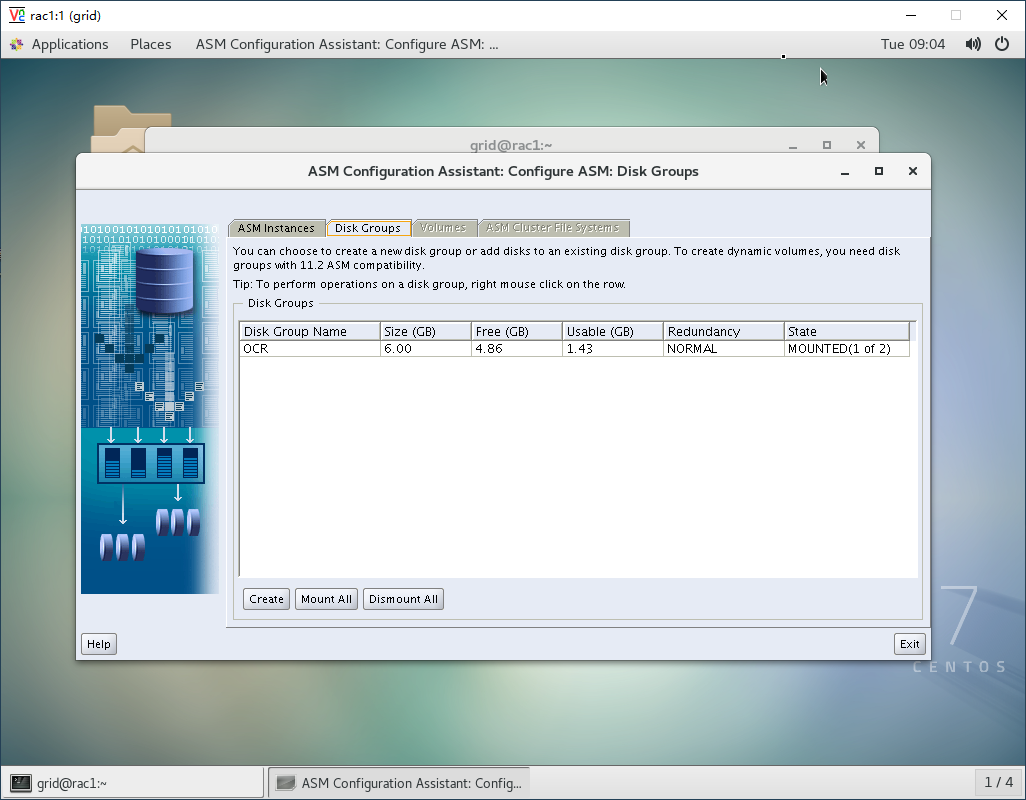
Task: Click the MOUNTED(1 of 2) state cell
Action: [x=847, y=349]
